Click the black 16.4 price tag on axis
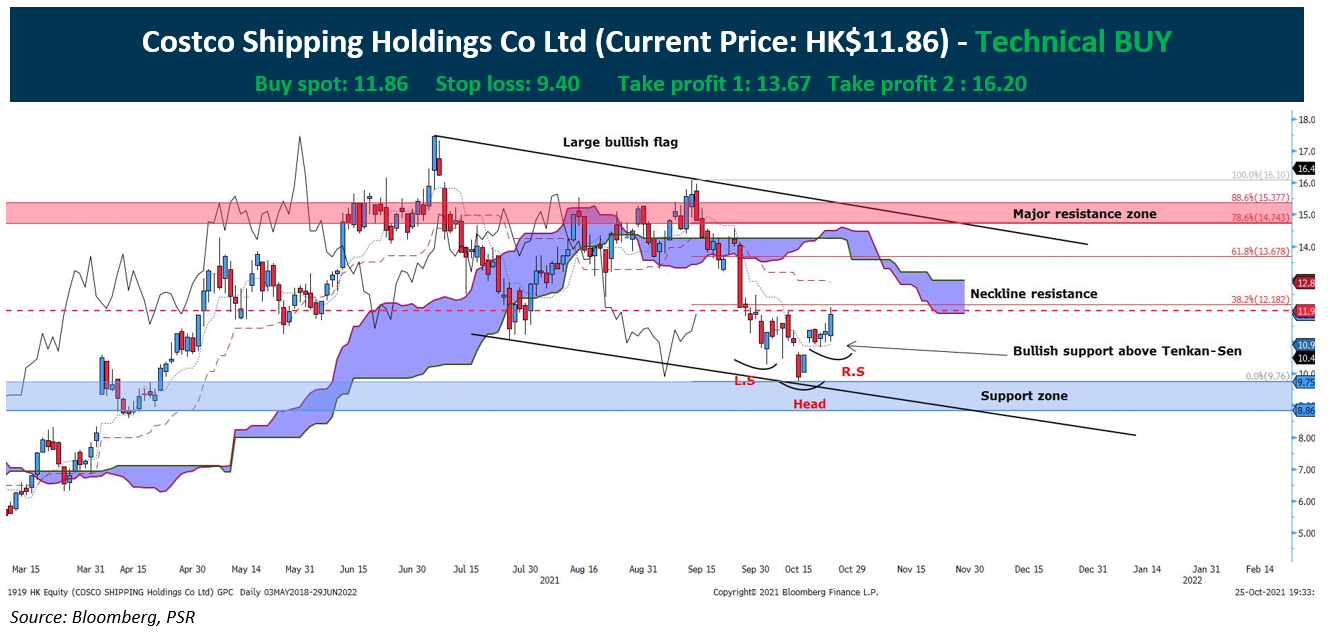1336x634 pixels. [1305, 170]
